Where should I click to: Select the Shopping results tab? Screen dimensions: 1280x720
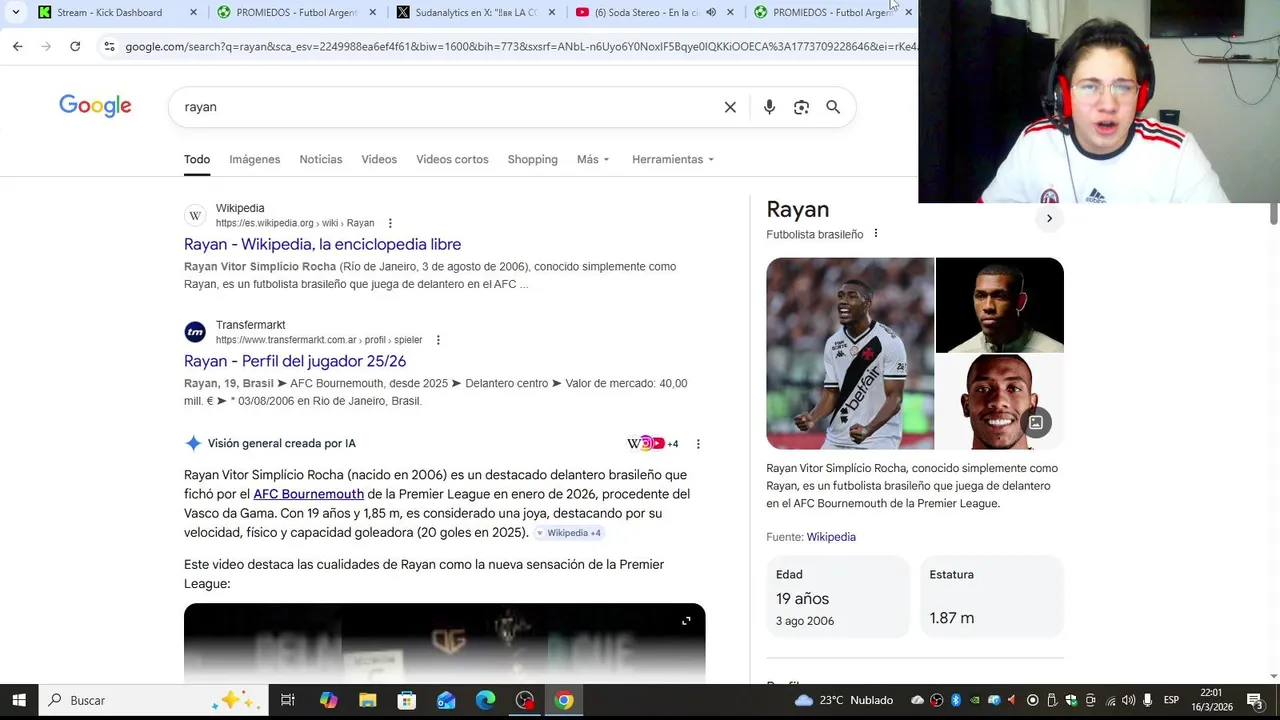533,159
